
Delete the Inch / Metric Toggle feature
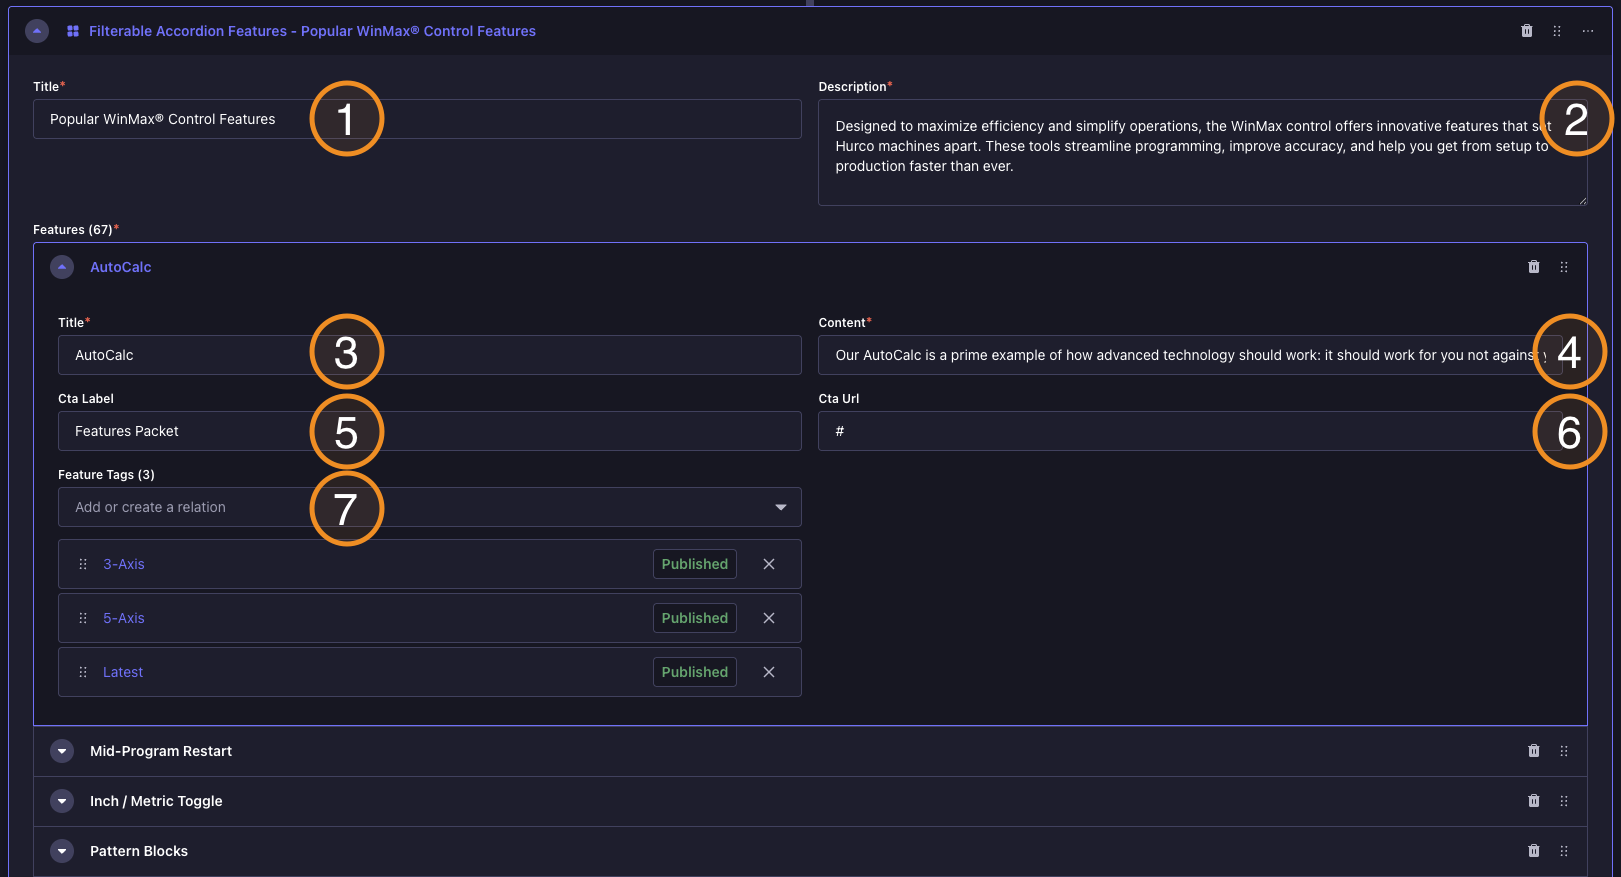pos(1534,801)
